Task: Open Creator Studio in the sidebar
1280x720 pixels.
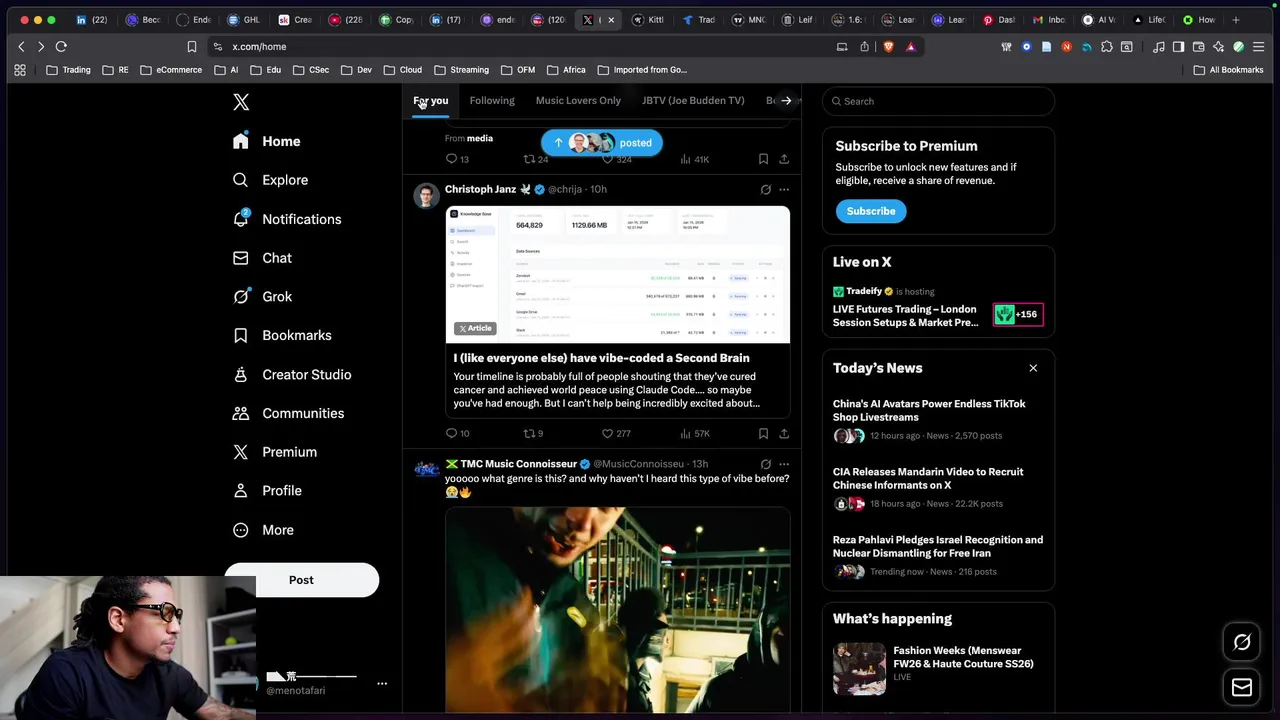Action: click(292, 375)
